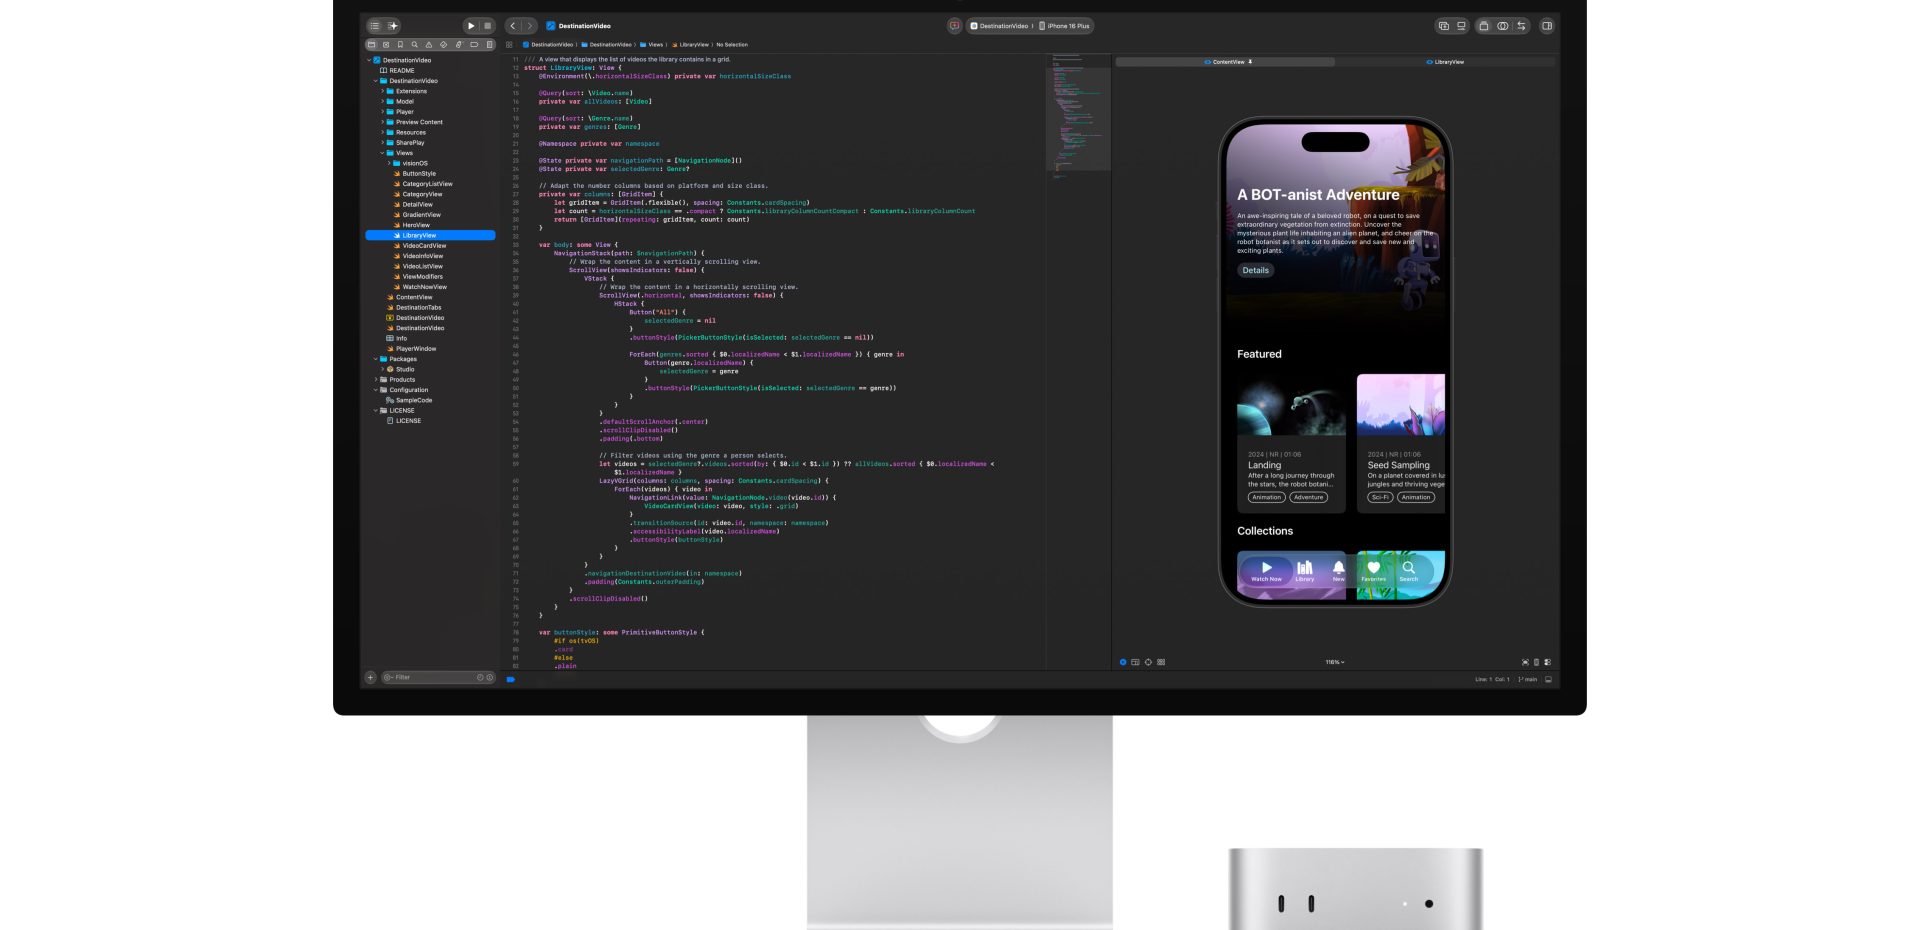The image size is (1920, 930).
Task: Tap Favorites tab in phone preview
Action: tap(1374, 571)
